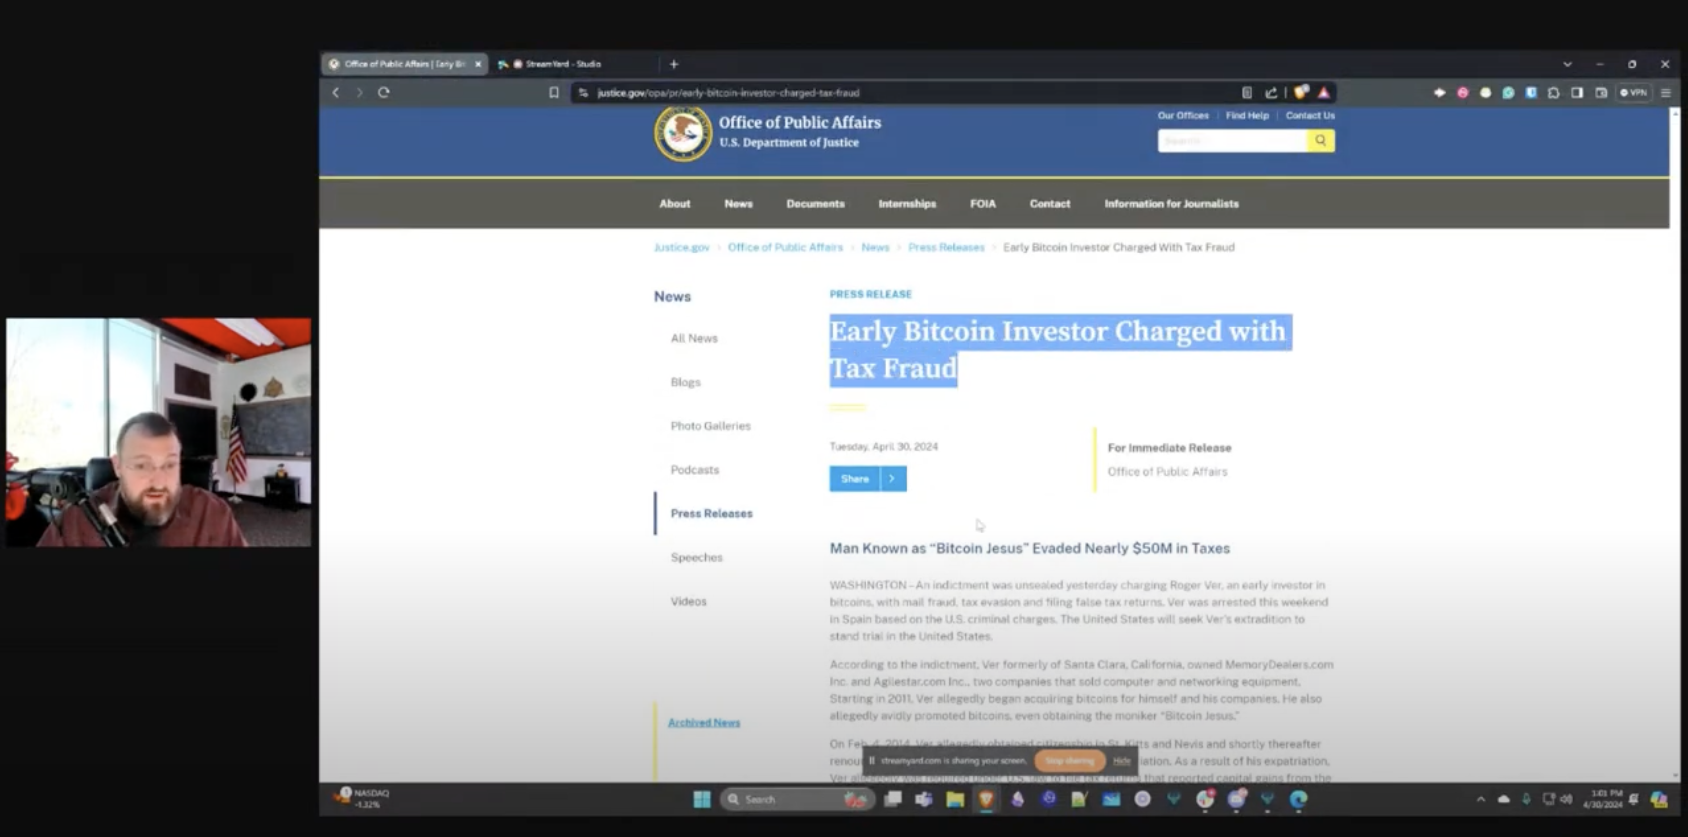Close the Office of Public Affairs tab
This screenshot has height=837, width=1688.
tap(478, 64)
